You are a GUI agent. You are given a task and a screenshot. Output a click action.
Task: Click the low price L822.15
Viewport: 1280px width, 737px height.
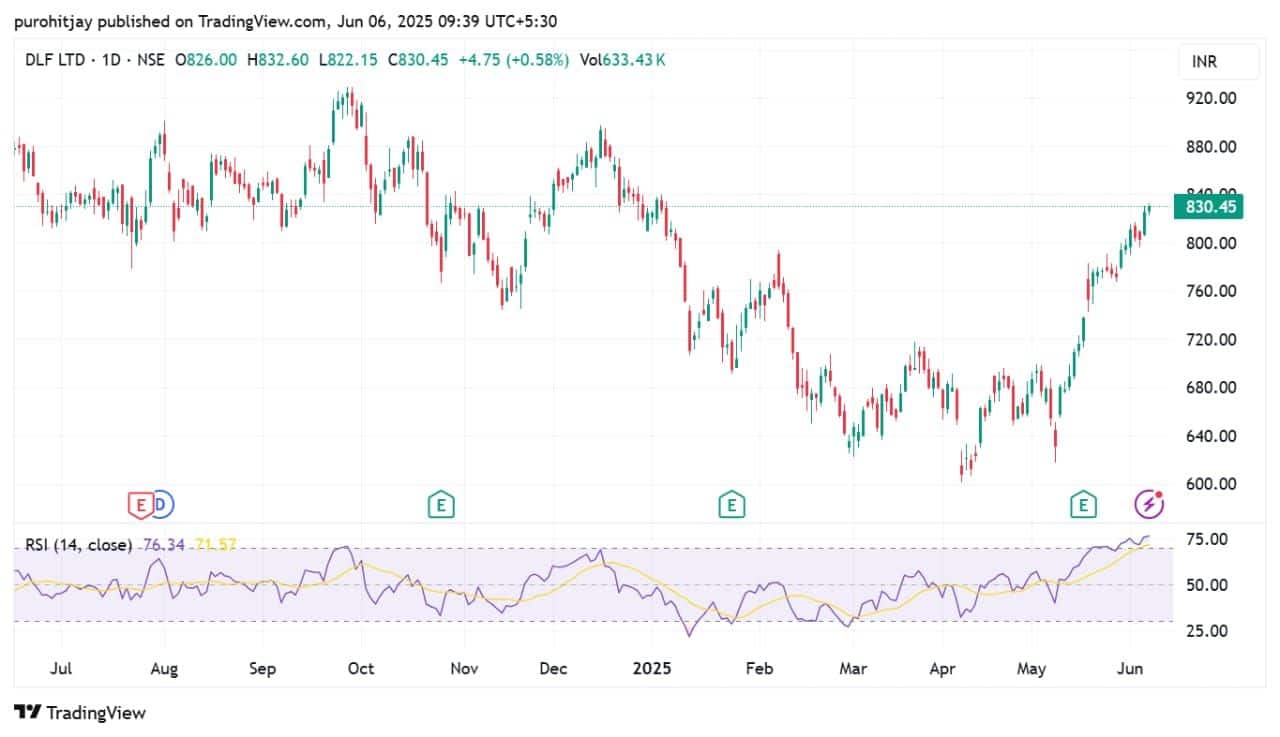[x=348, y=60]
